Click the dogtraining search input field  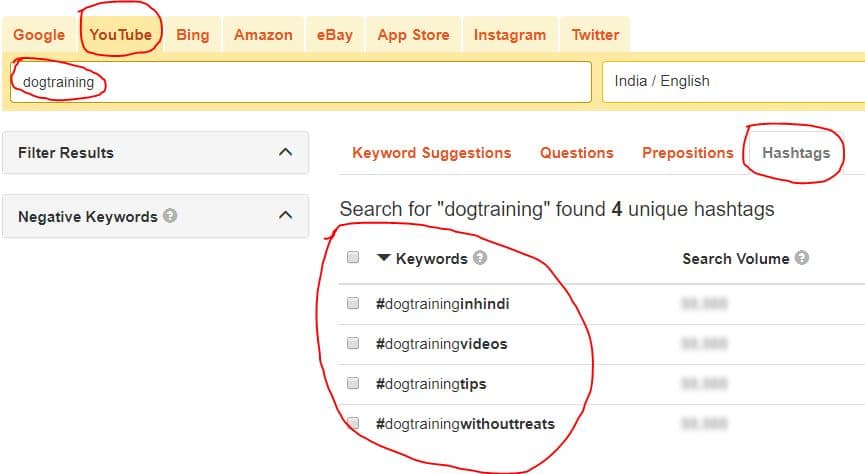[301, 82]
